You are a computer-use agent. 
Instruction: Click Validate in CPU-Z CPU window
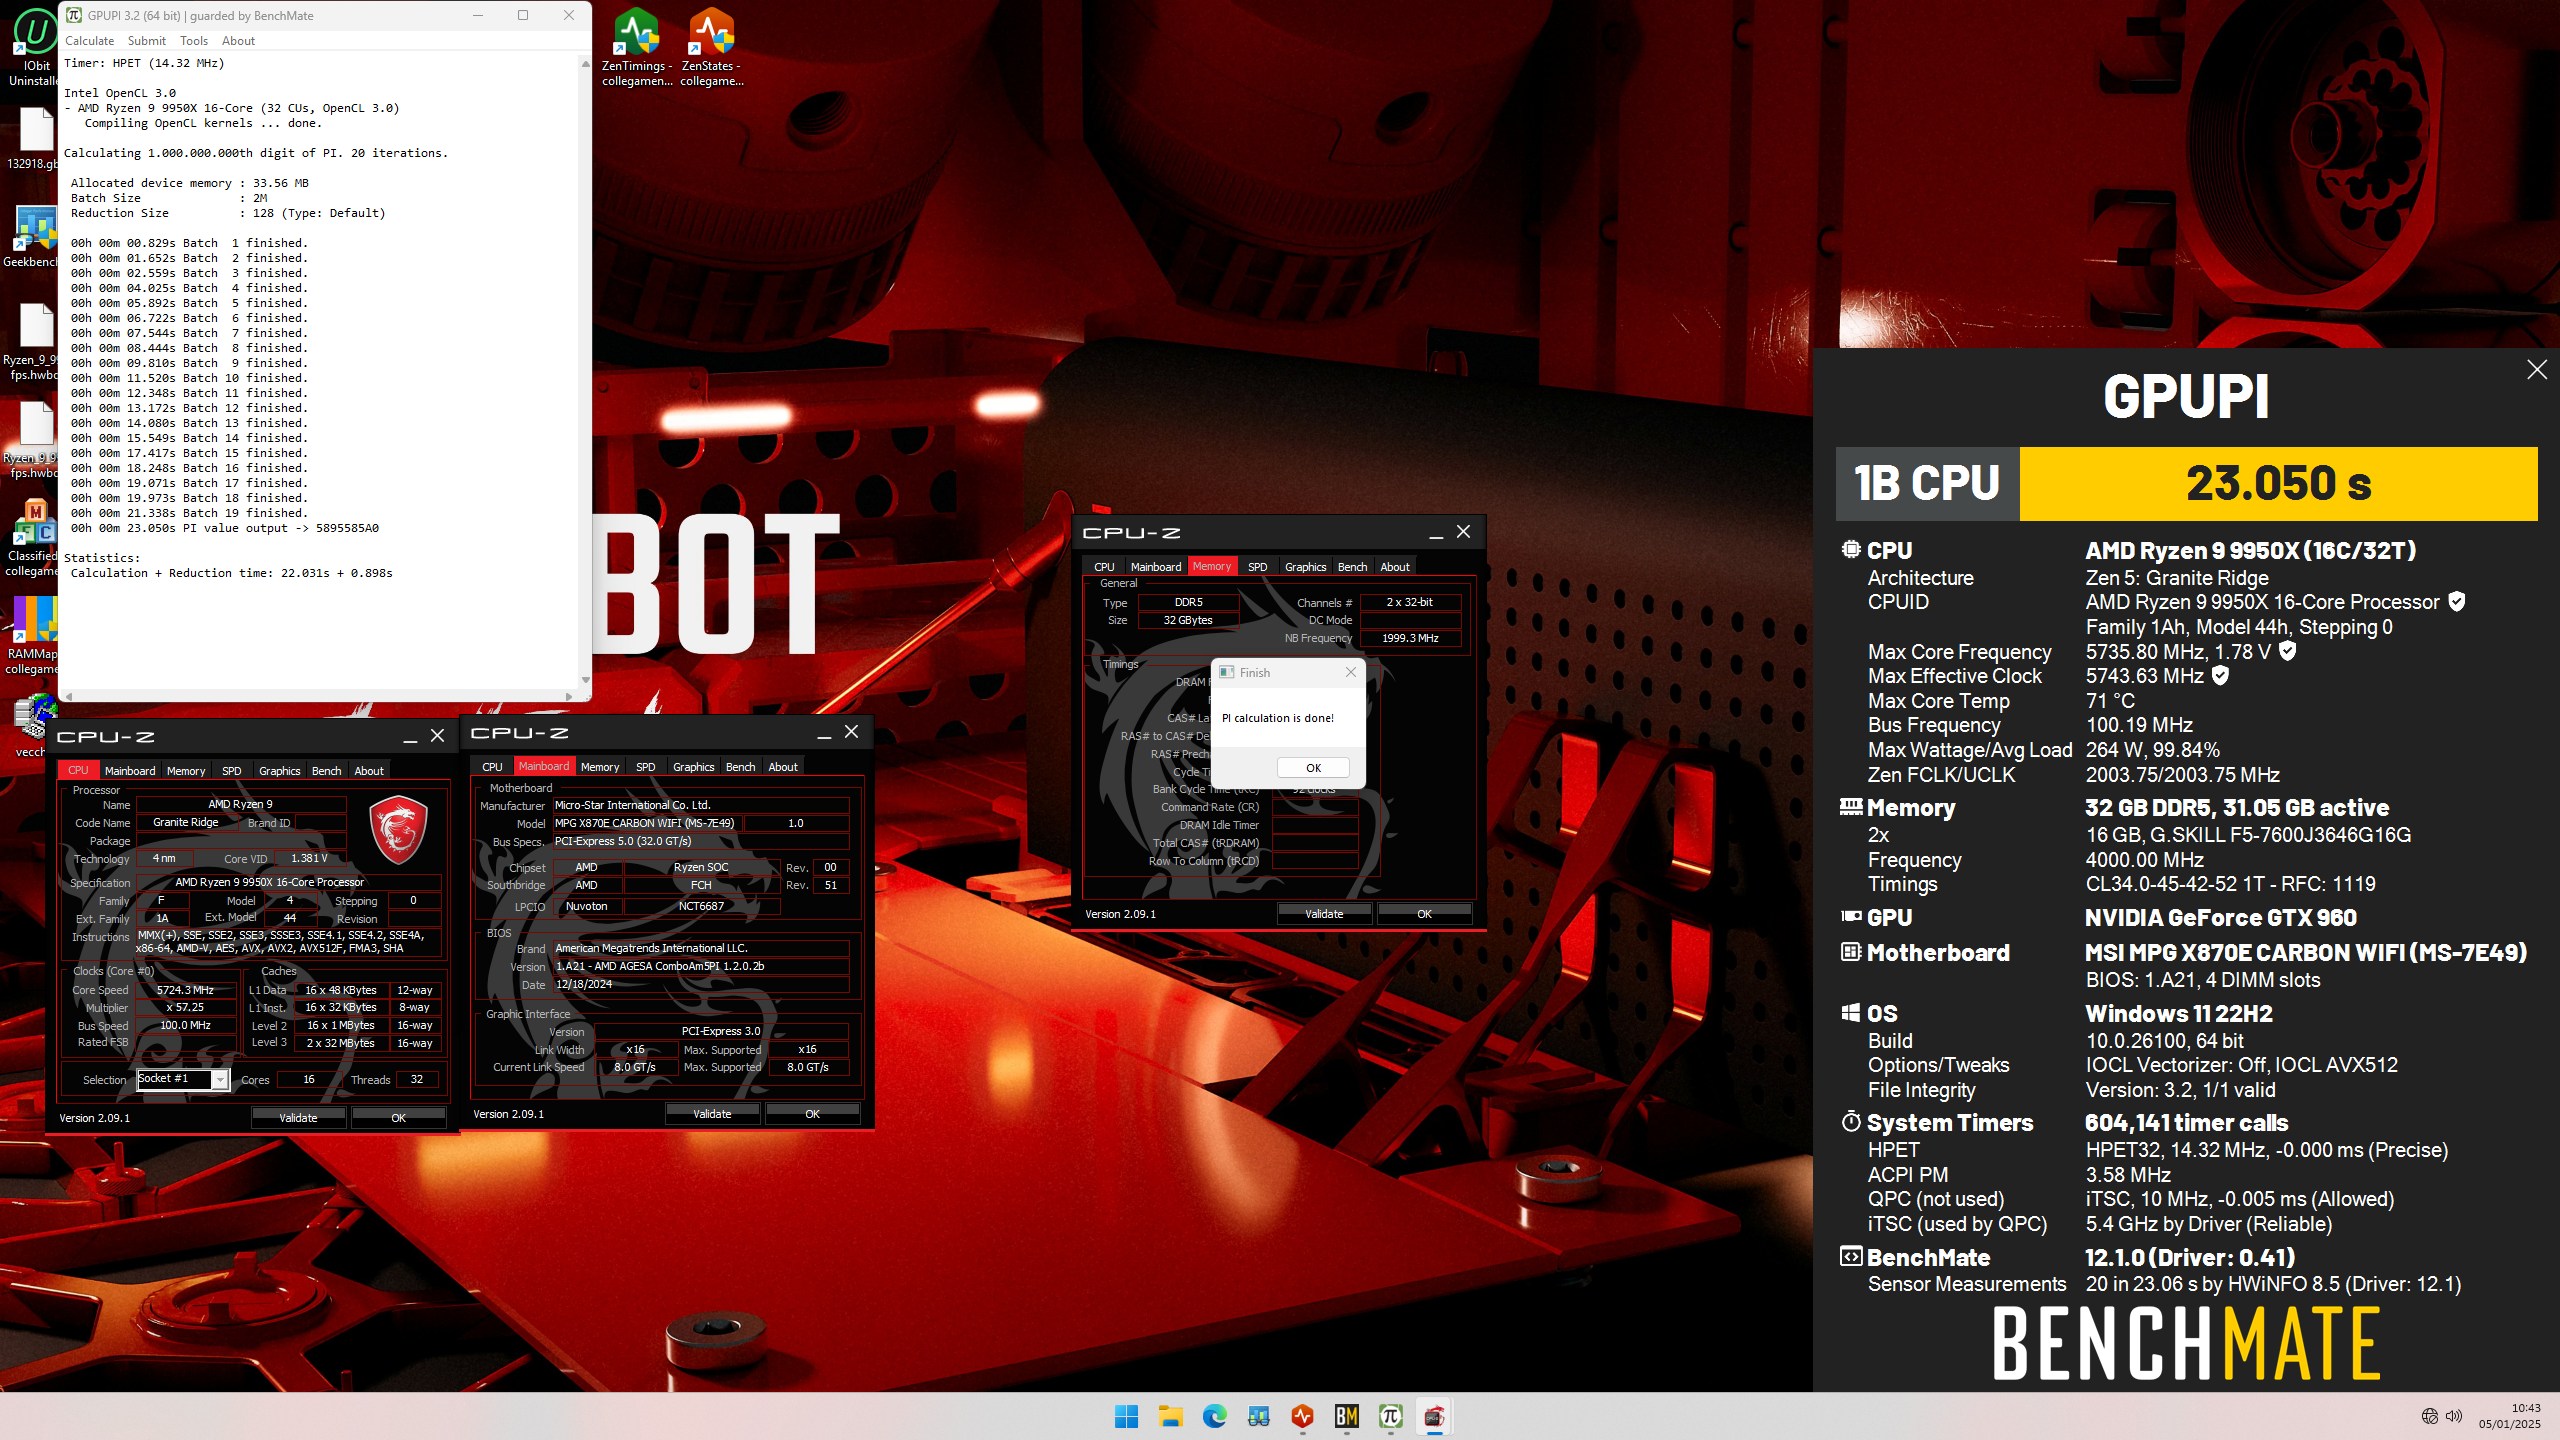(298, 1118)
